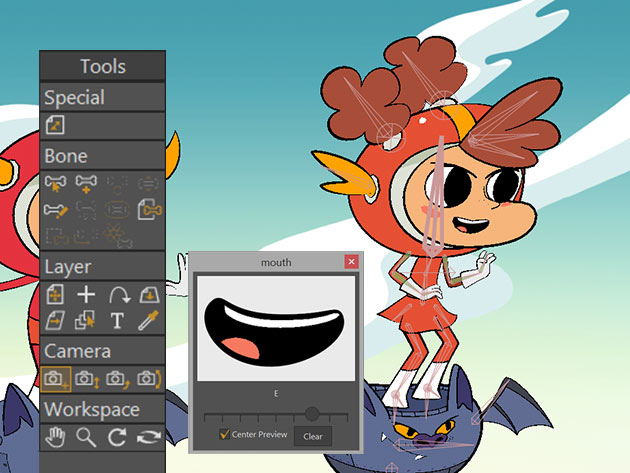Screen dimensions: 630x473
Task: Click the mouth preview image
Action: pyautogui.click(x=276, y=328)
